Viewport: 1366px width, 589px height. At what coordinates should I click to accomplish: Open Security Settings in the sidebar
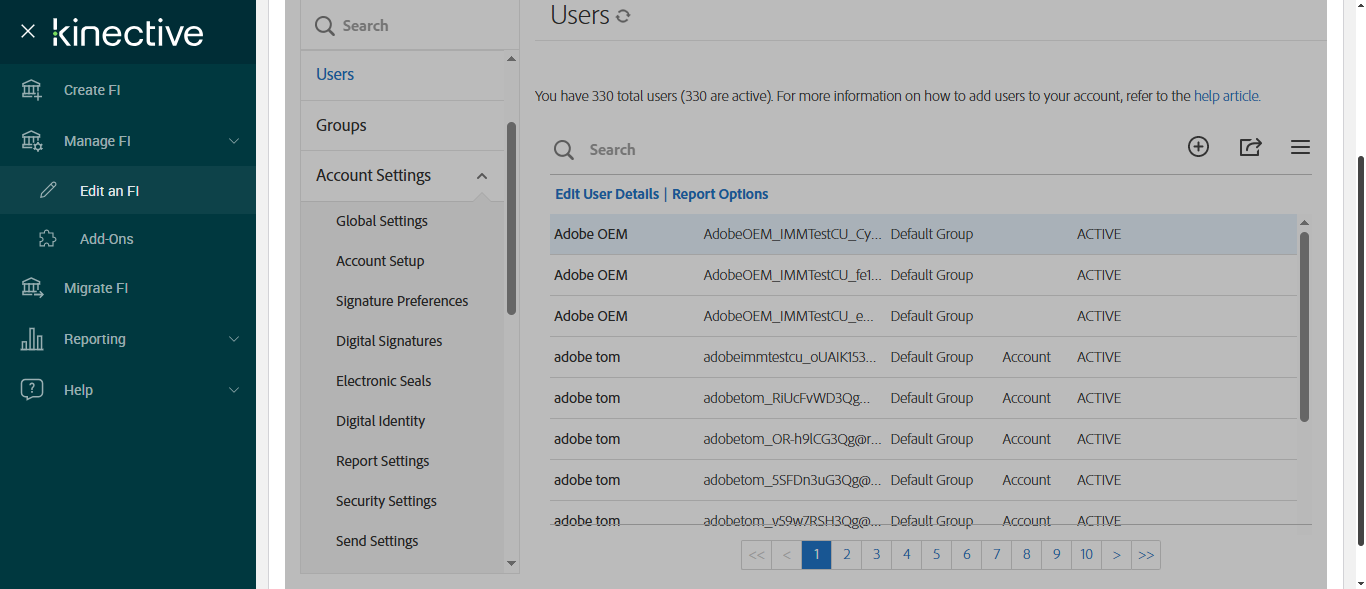click(386, 501)
